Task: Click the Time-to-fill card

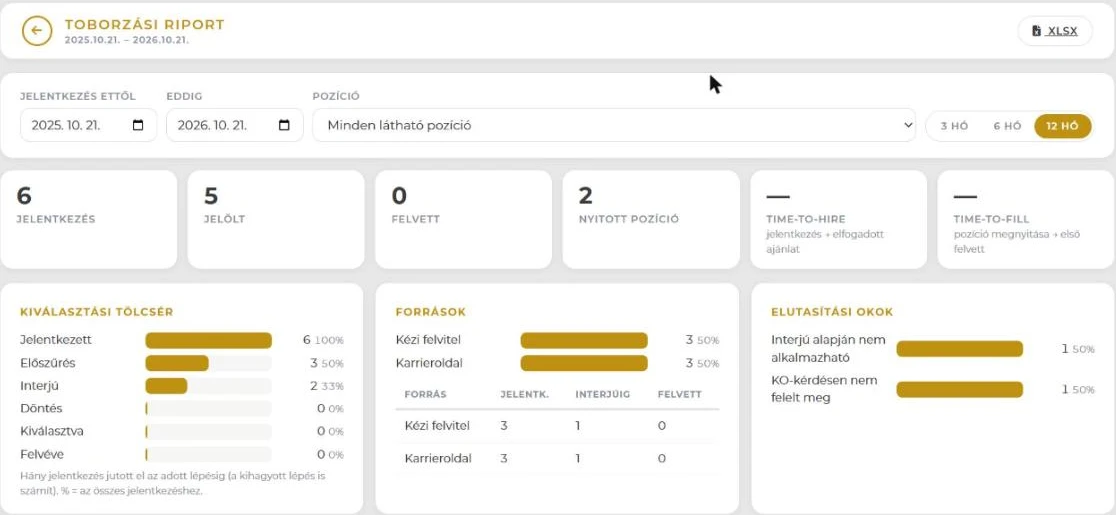Action: click(x=1026, y=219)
